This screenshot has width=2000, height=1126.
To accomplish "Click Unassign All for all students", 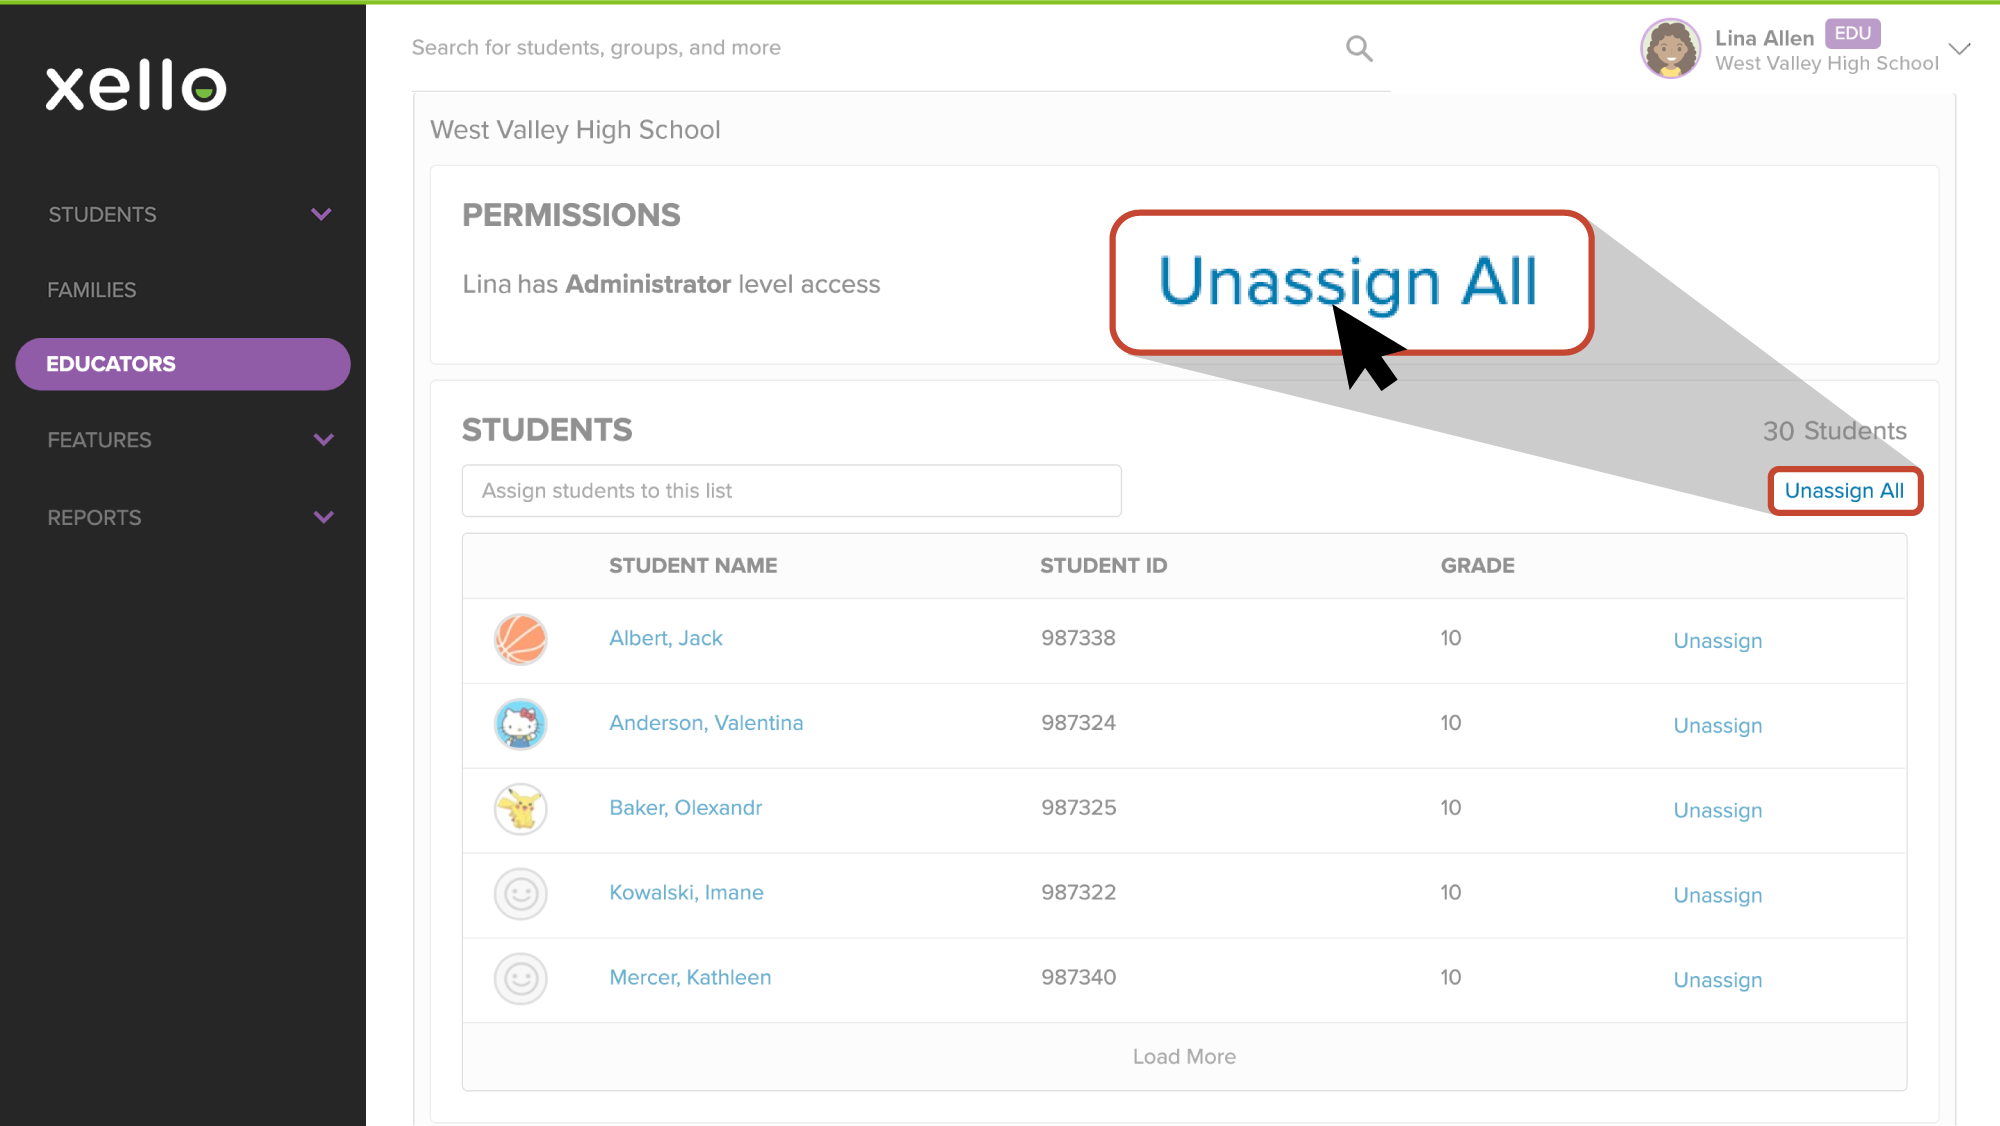I will pos(1844,491).
